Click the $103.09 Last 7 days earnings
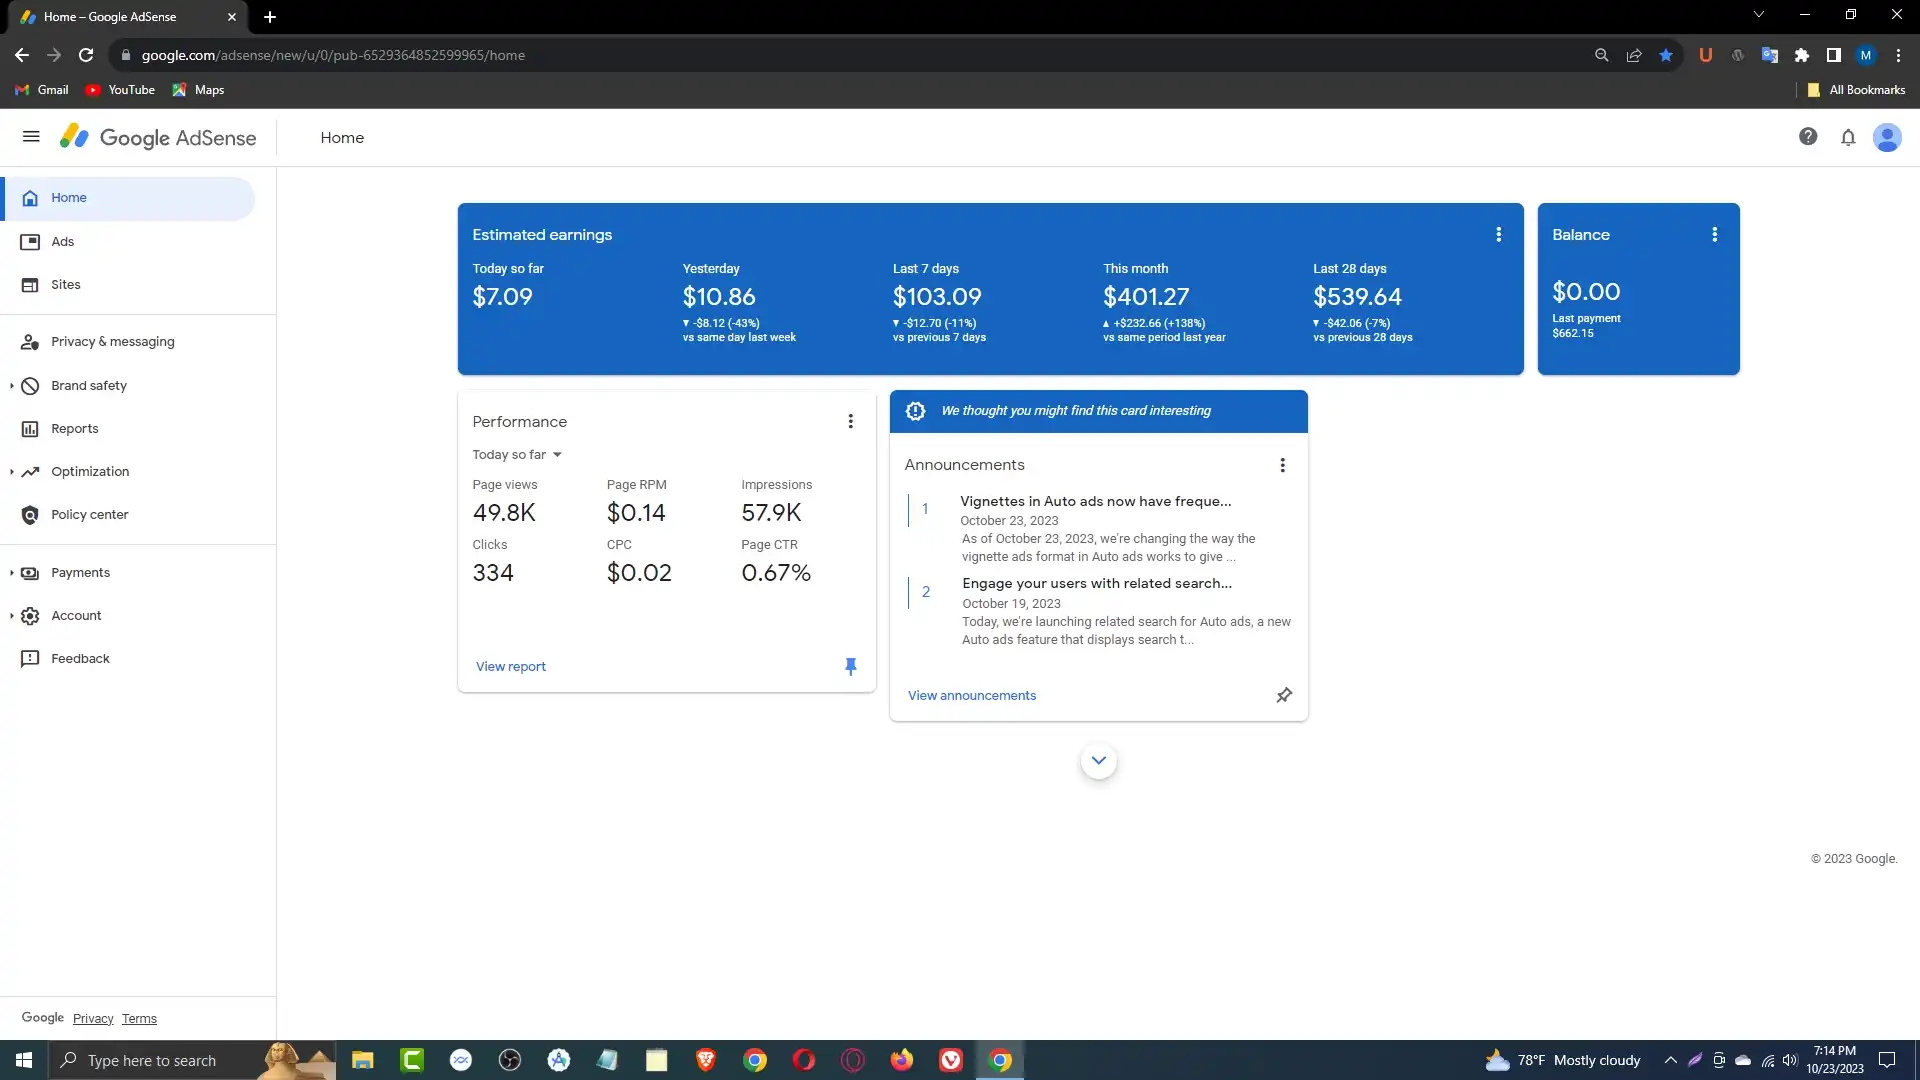The width and height of the screenshot is (1920, 1080). coord(937,297)
